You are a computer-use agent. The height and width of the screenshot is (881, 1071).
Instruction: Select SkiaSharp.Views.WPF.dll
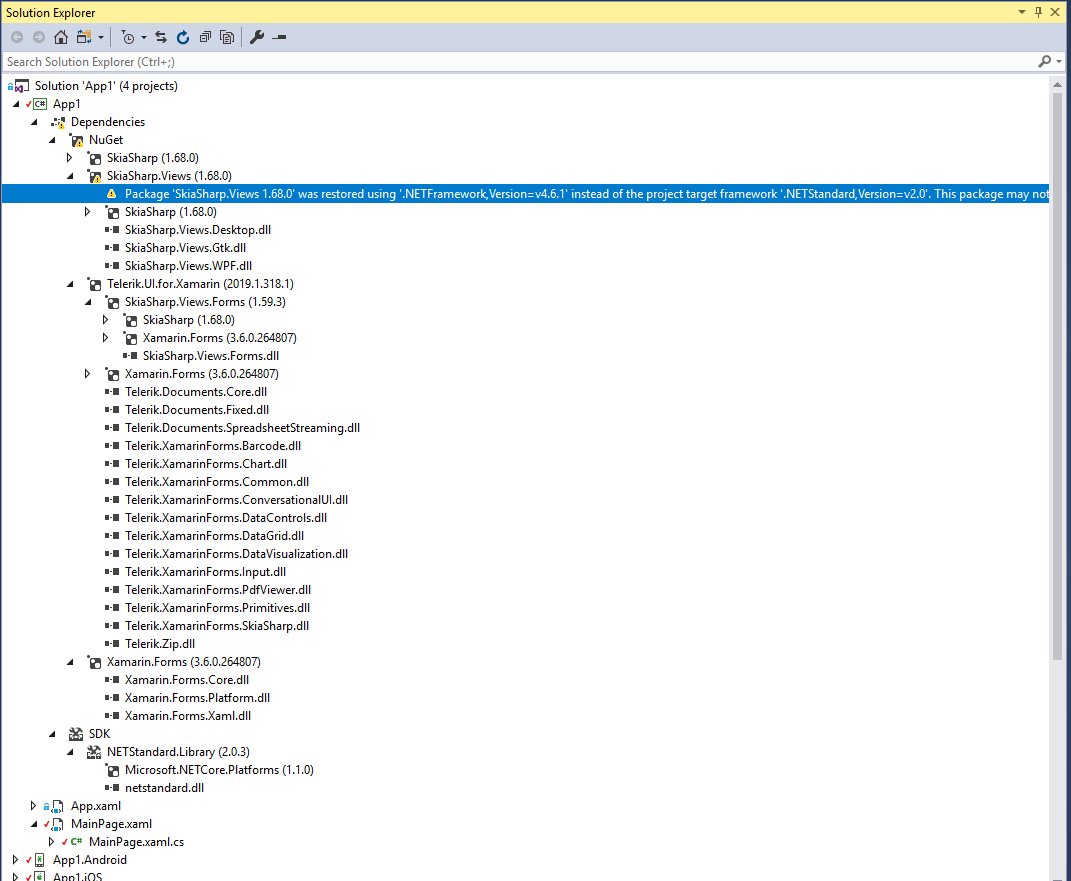(x=189, y=266)
